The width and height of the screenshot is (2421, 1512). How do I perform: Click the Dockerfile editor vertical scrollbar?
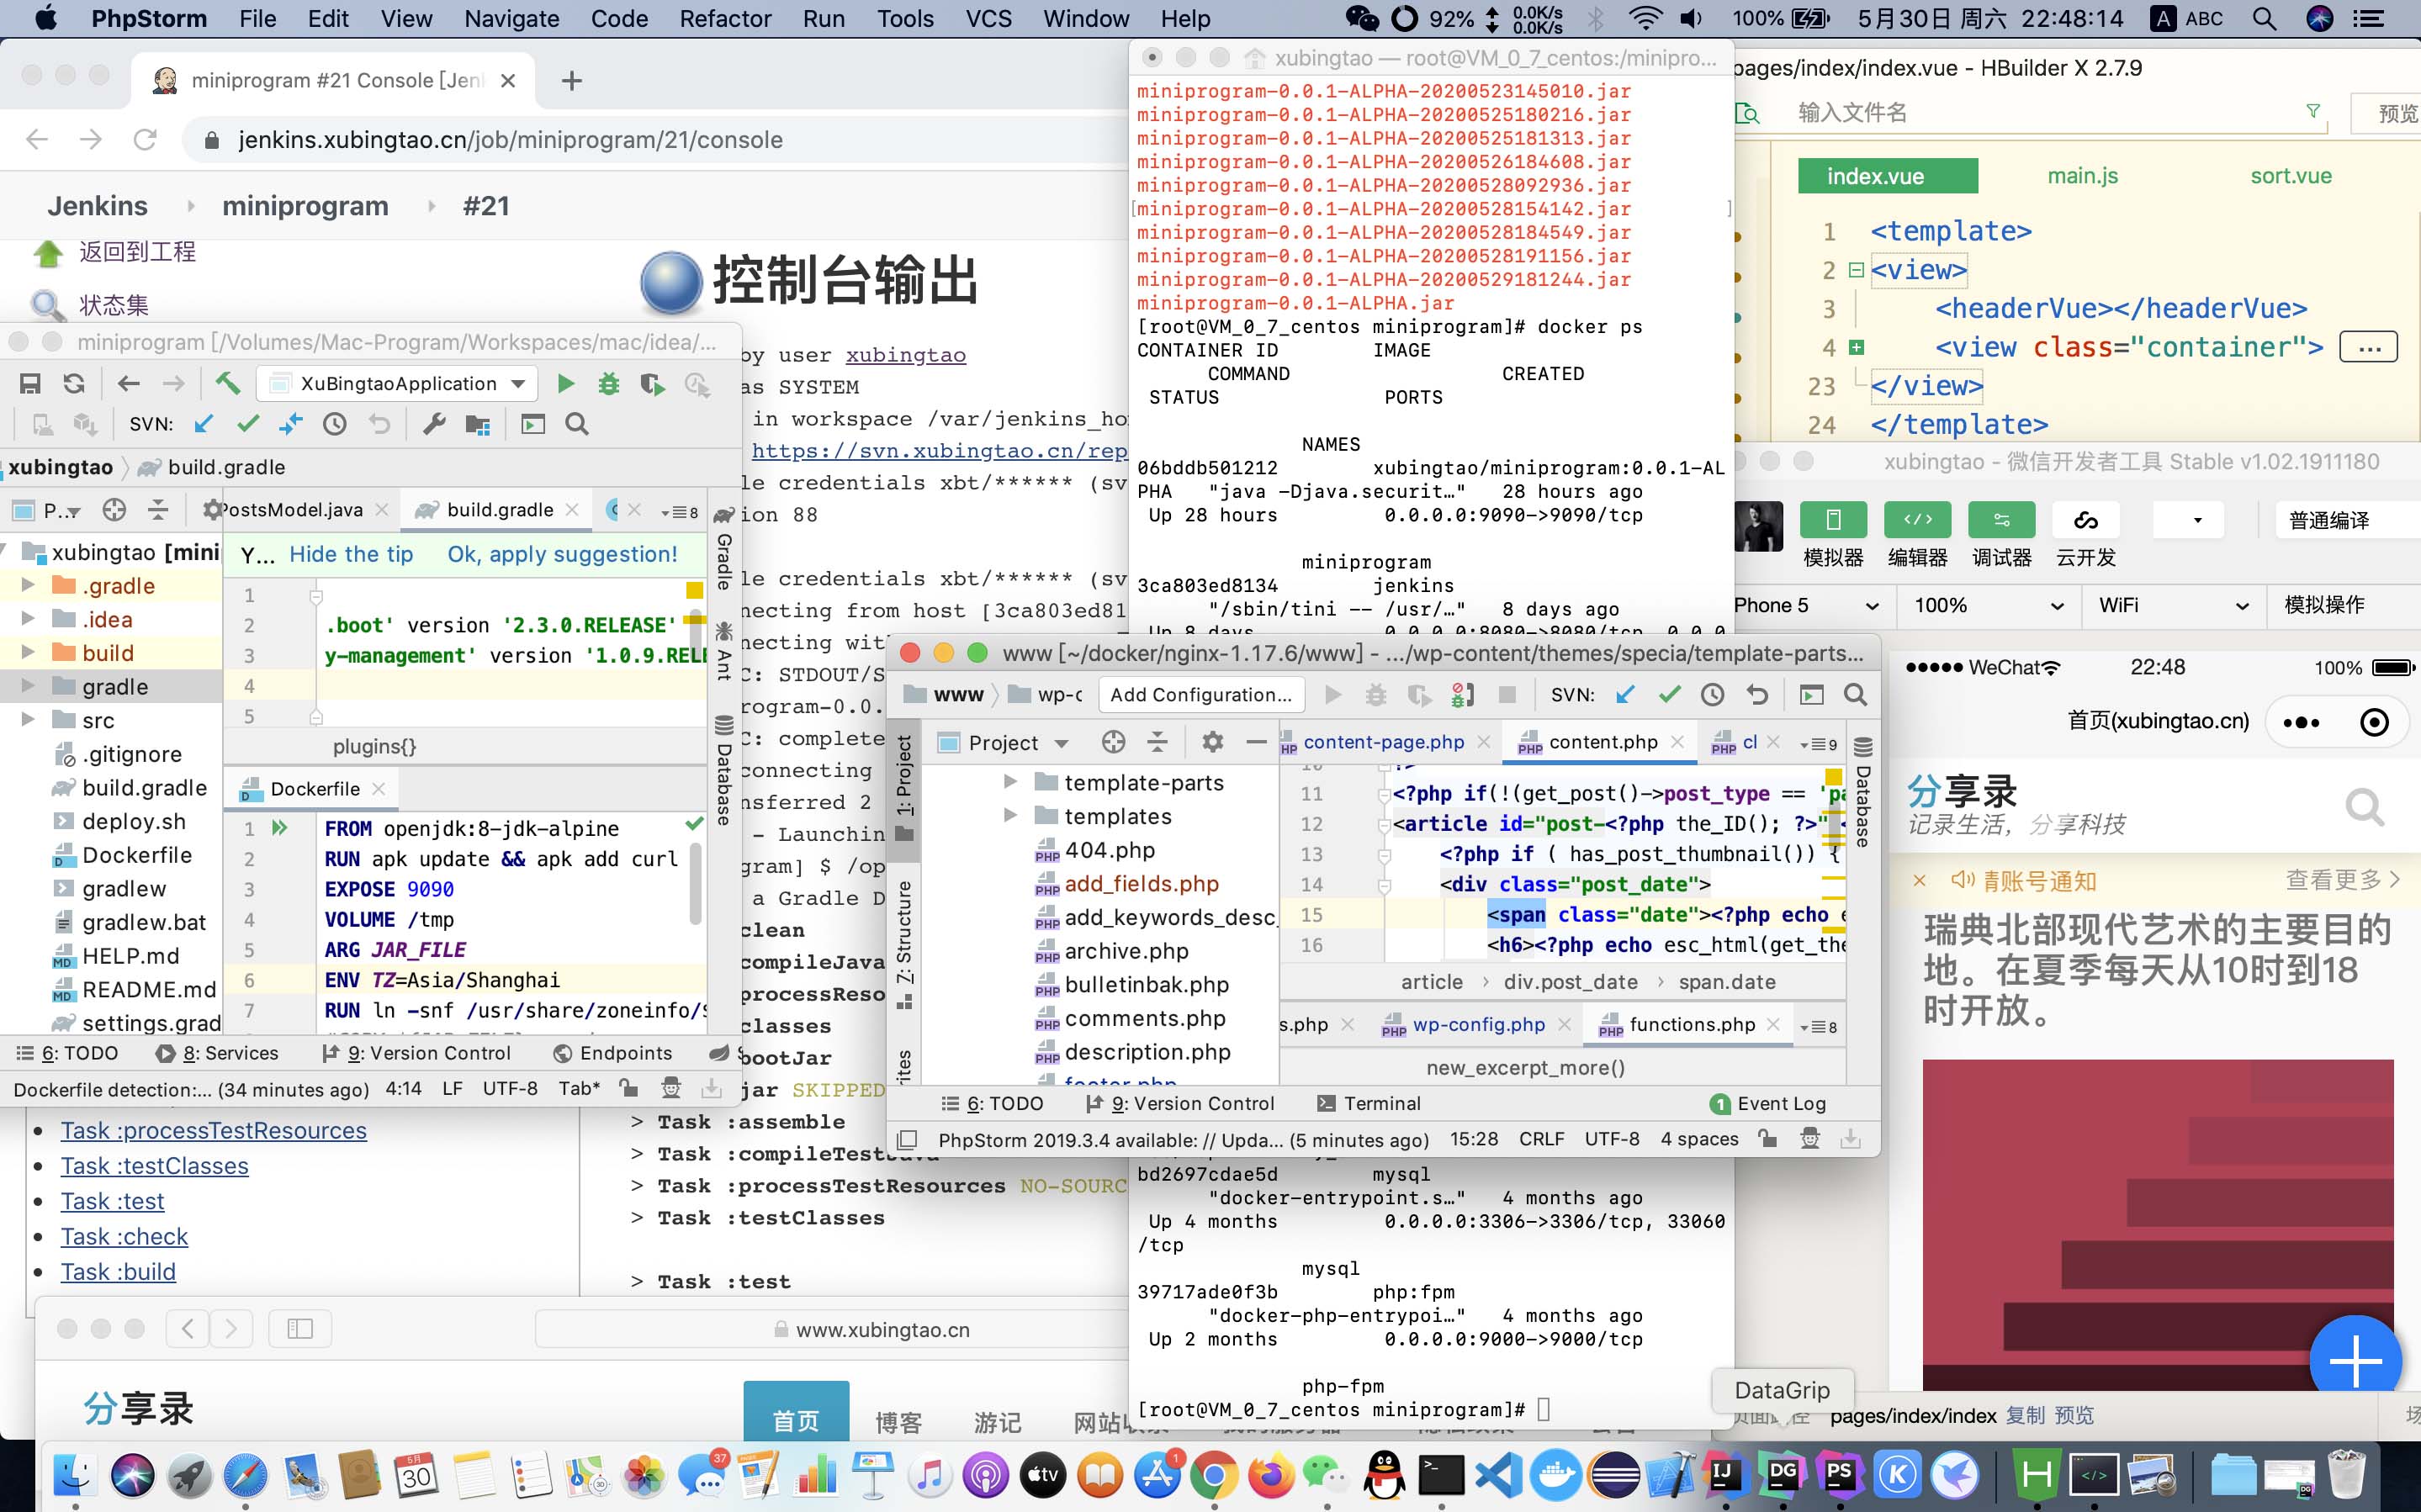click(695, 884)
